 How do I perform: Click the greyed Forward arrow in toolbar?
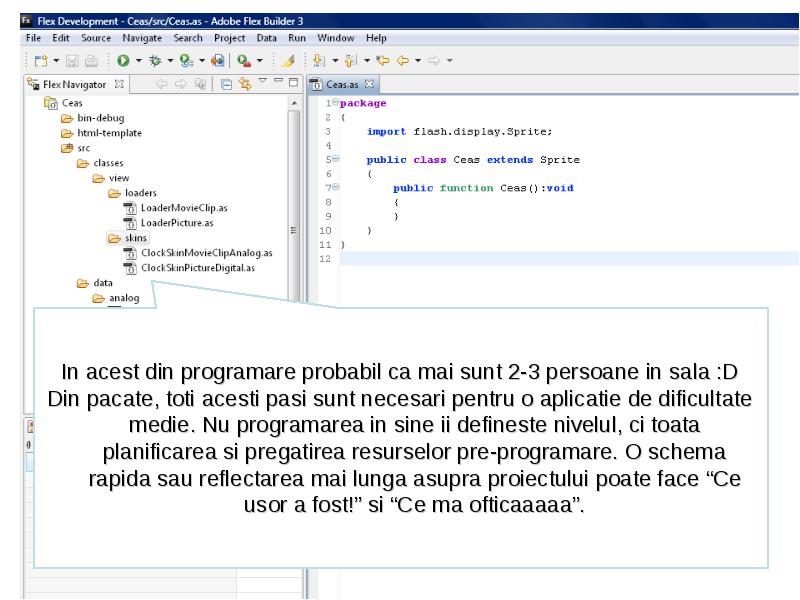pyautogui.click(x=434, y=61)
